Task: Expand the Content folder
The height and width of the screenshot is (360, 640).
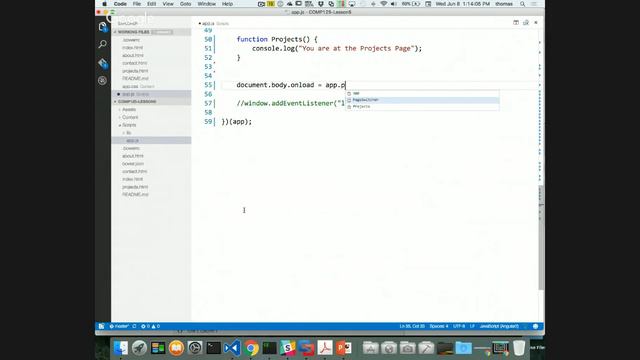Action: (130, 117)
